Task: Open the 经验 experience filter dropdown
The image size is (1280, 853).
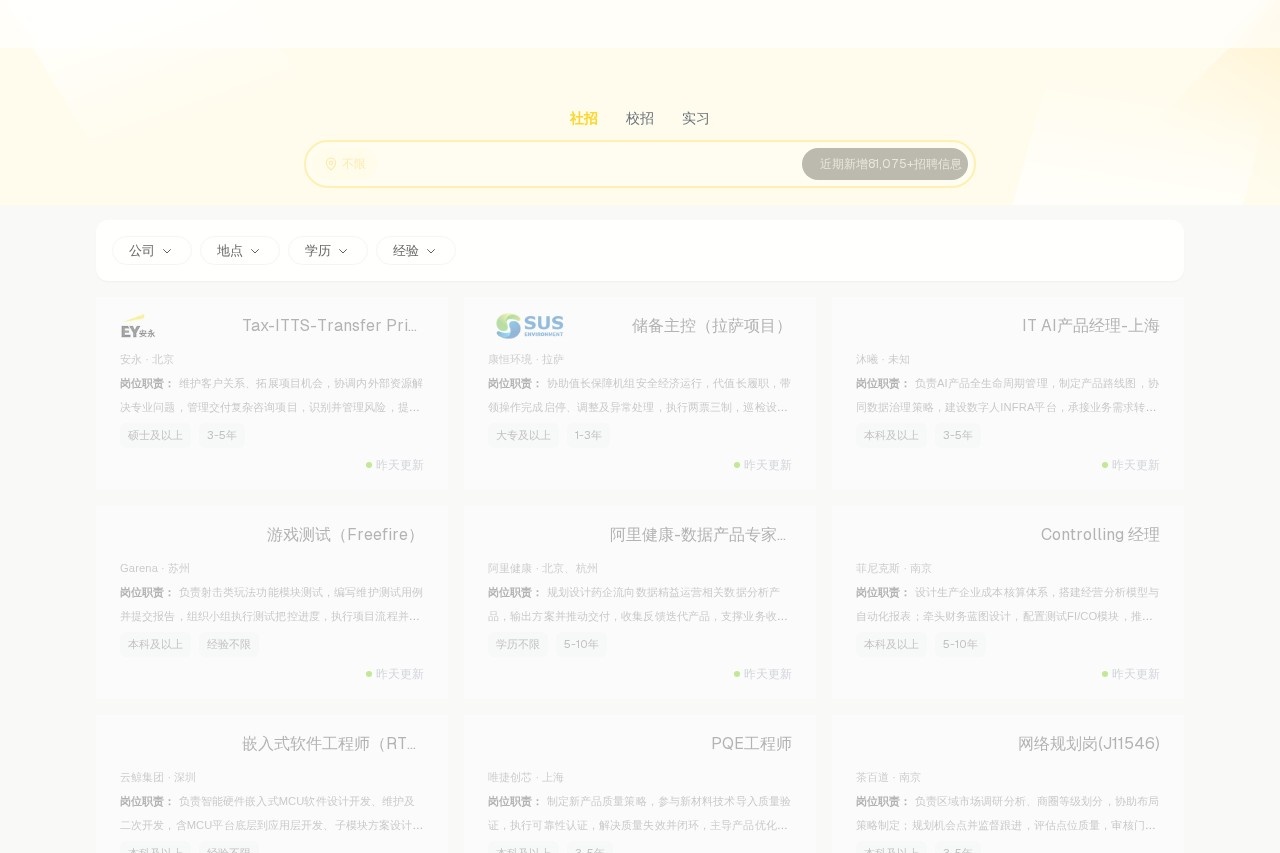Action: pyautogui.click(x=415, y=251)
